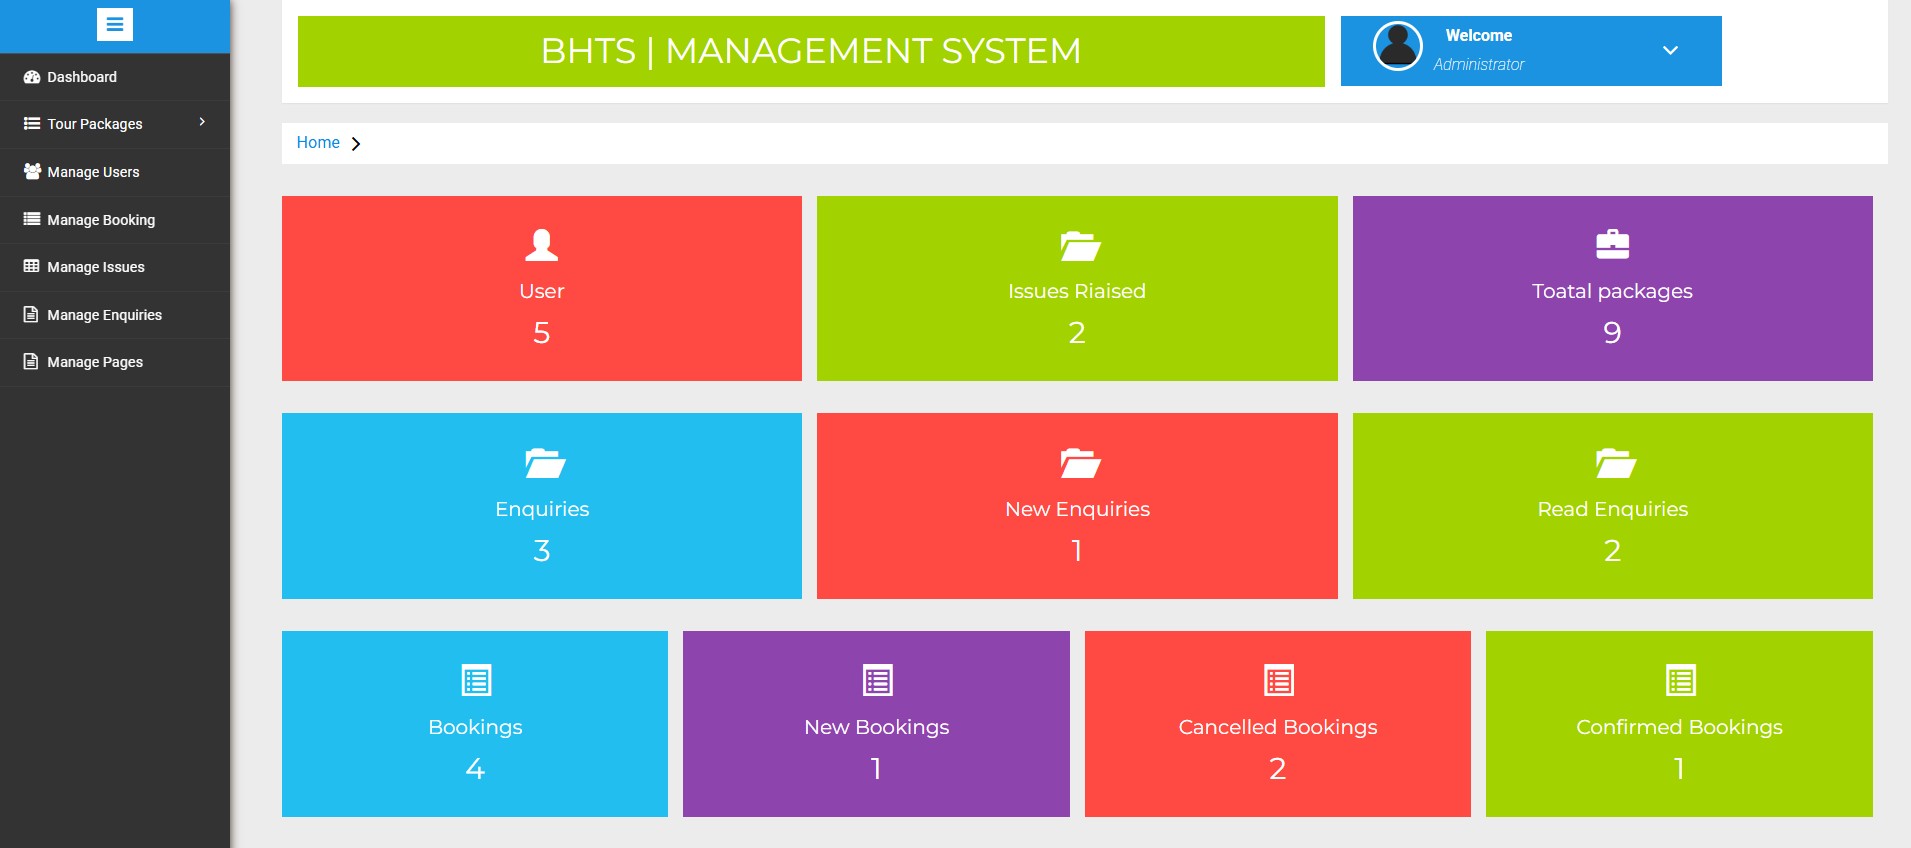Click the list icon on Cancelled Bookings card
Viewport: 1911px width, 848px height.
coord(1278,680)
